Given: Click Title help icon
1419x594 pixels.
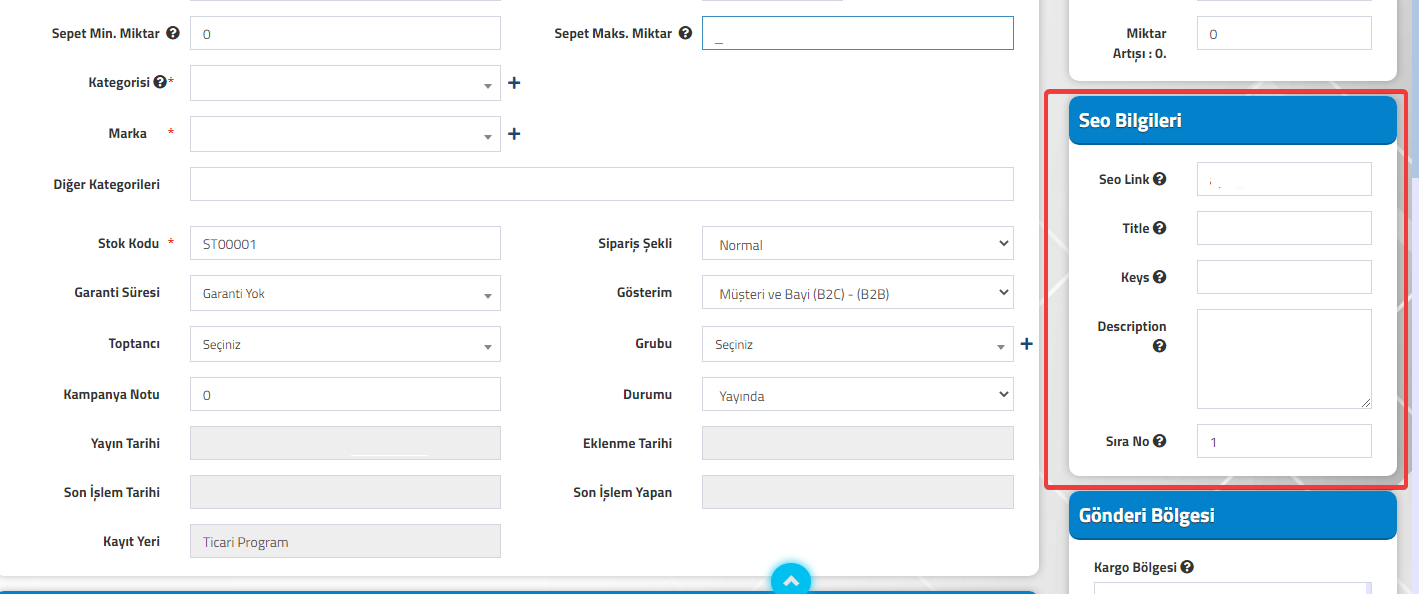Looking at the screenshot, I should point(1160,228).
